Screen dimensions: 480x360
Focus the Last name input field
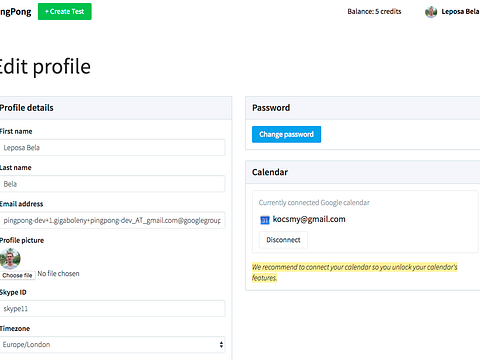112,184
